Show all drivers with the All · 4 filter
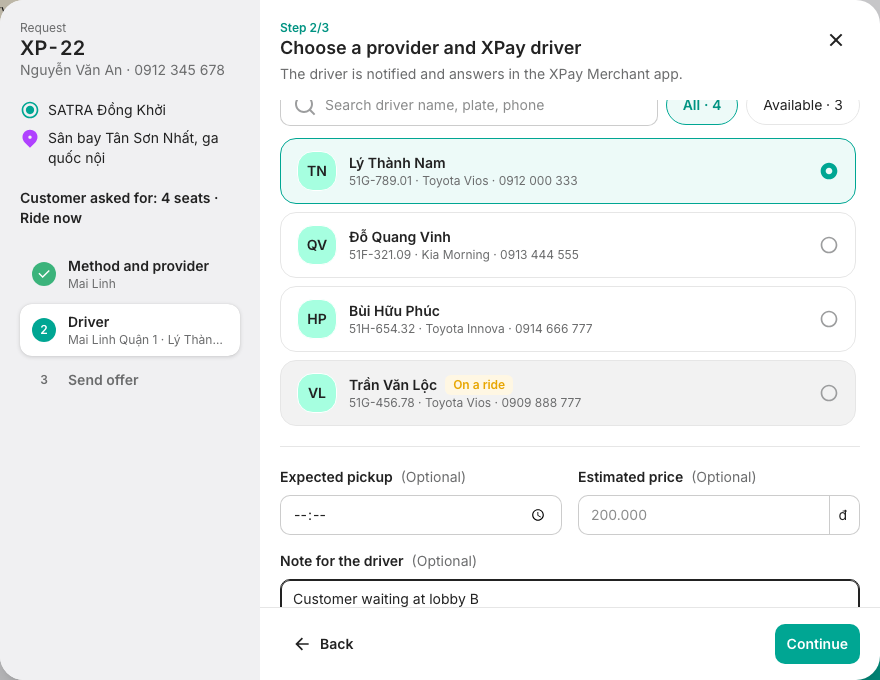This screenshot has height=680, width=880. coord(702,107)
